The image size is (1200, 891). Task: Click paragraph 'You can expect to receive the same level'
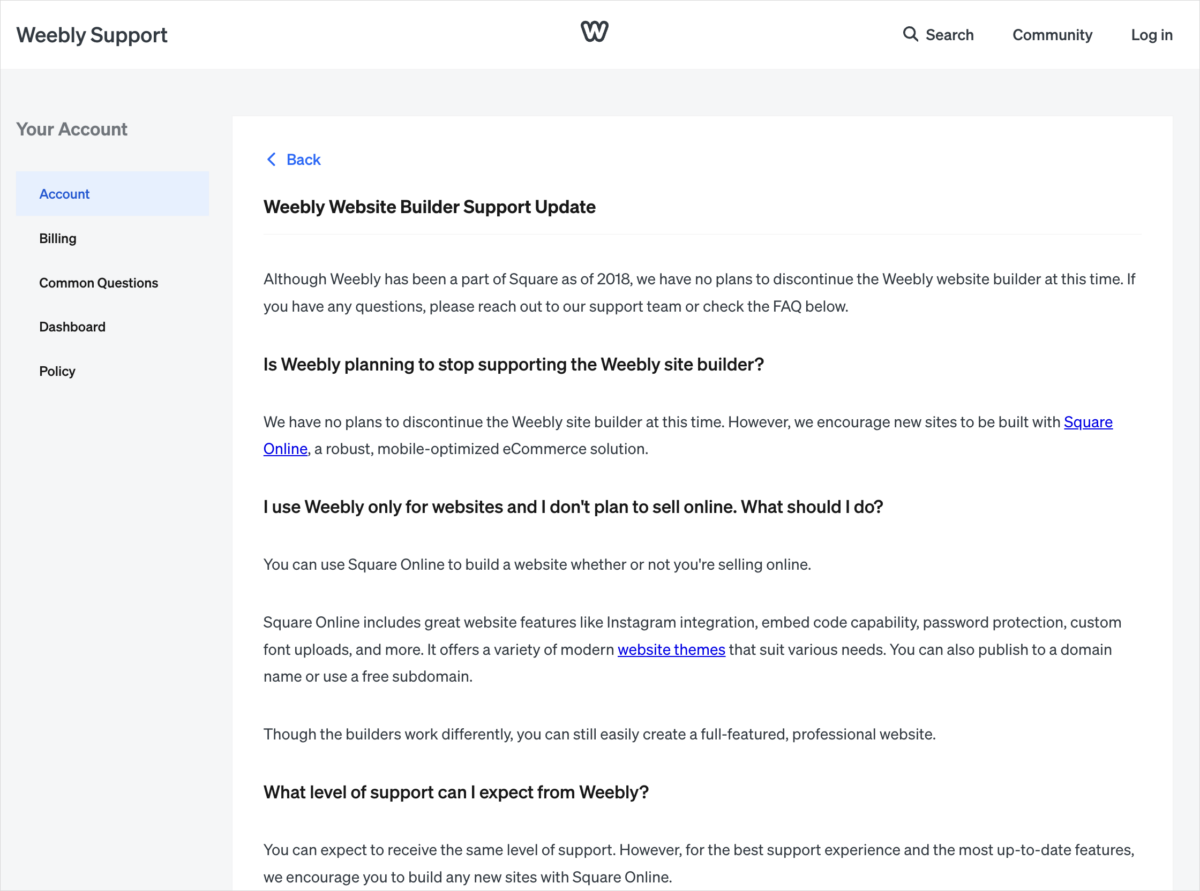(699, 864)
